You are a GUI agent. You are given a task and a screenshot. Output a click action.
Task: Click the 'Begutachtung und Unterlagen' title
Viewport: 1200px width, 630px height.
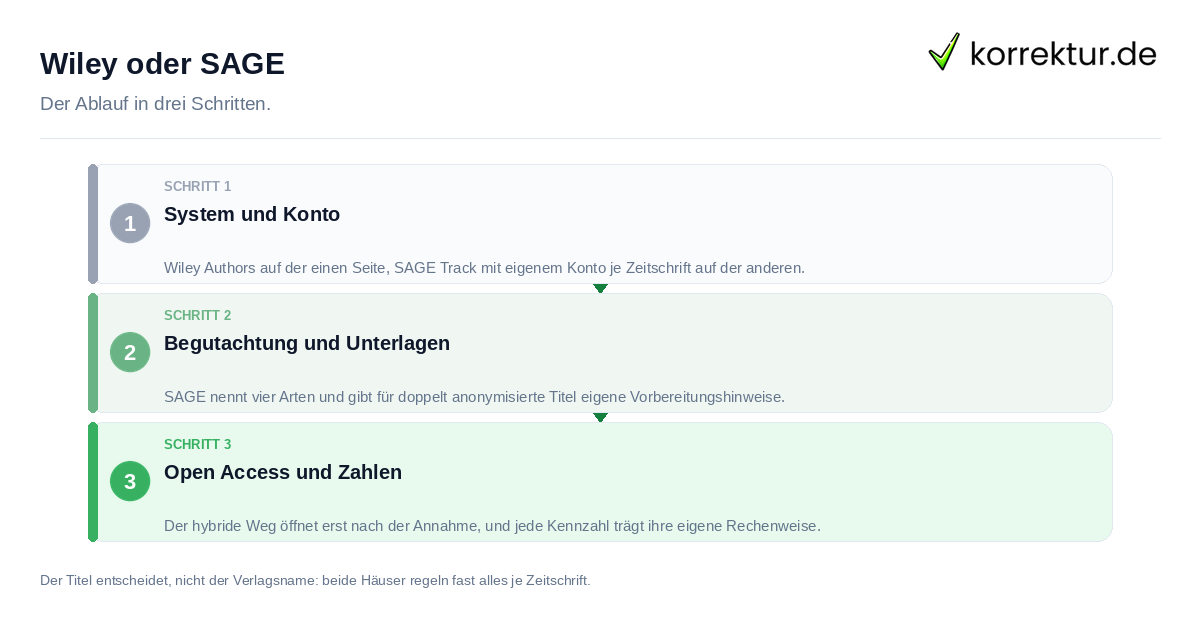(x=307, y=343)
